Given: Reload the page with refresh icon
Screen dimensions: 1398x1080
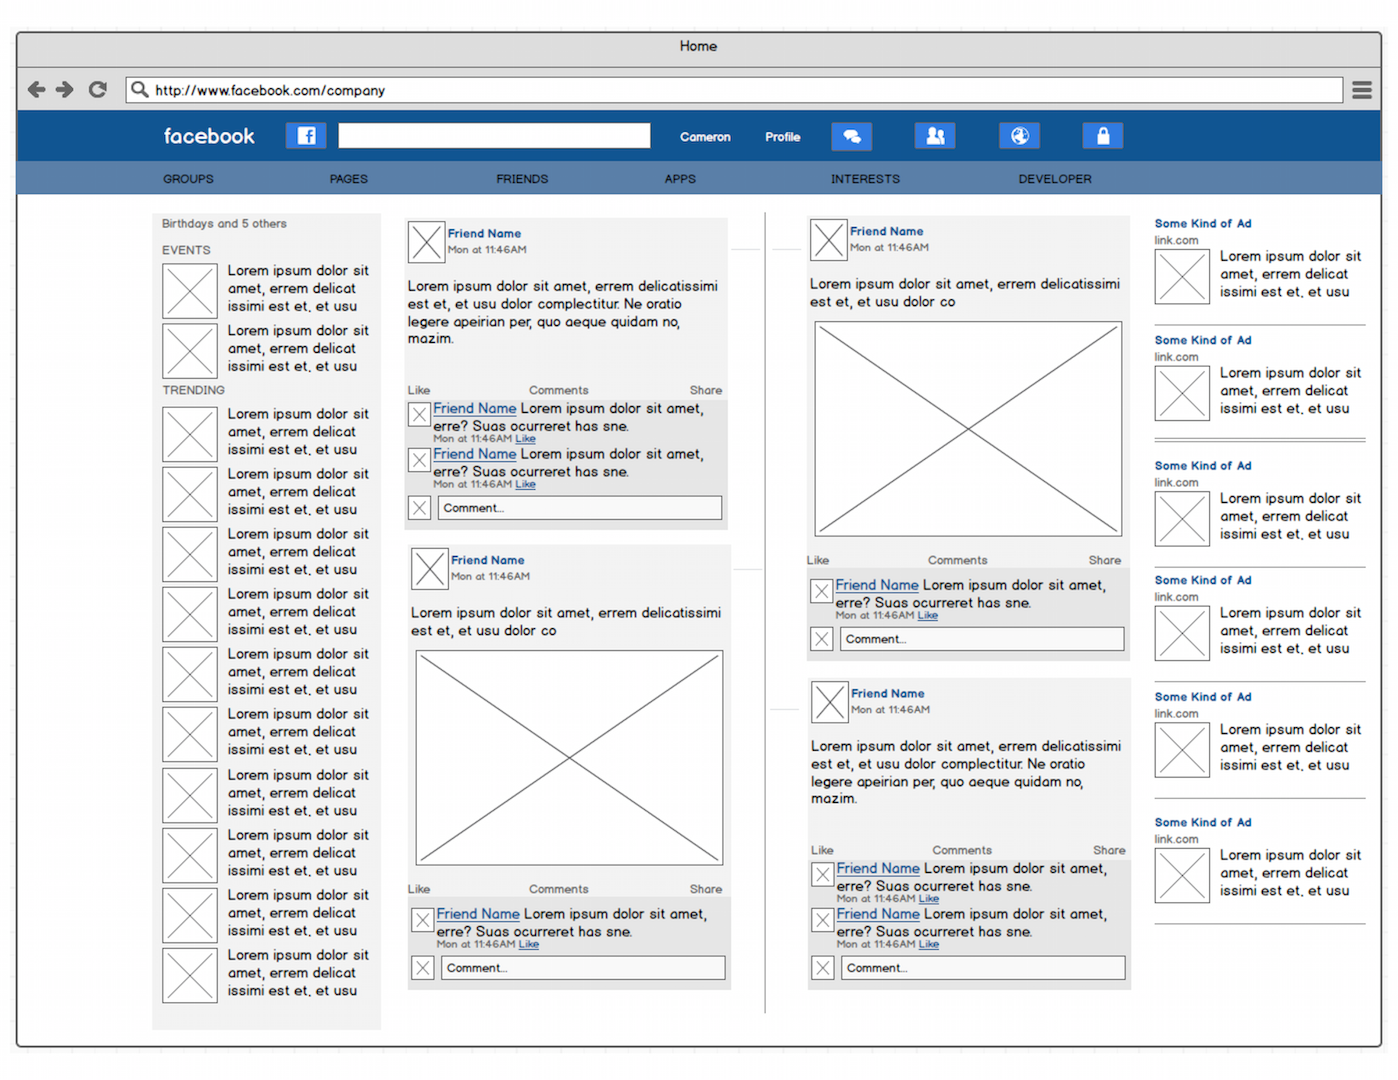Looking at the screenshot, I should coord(97,90).
